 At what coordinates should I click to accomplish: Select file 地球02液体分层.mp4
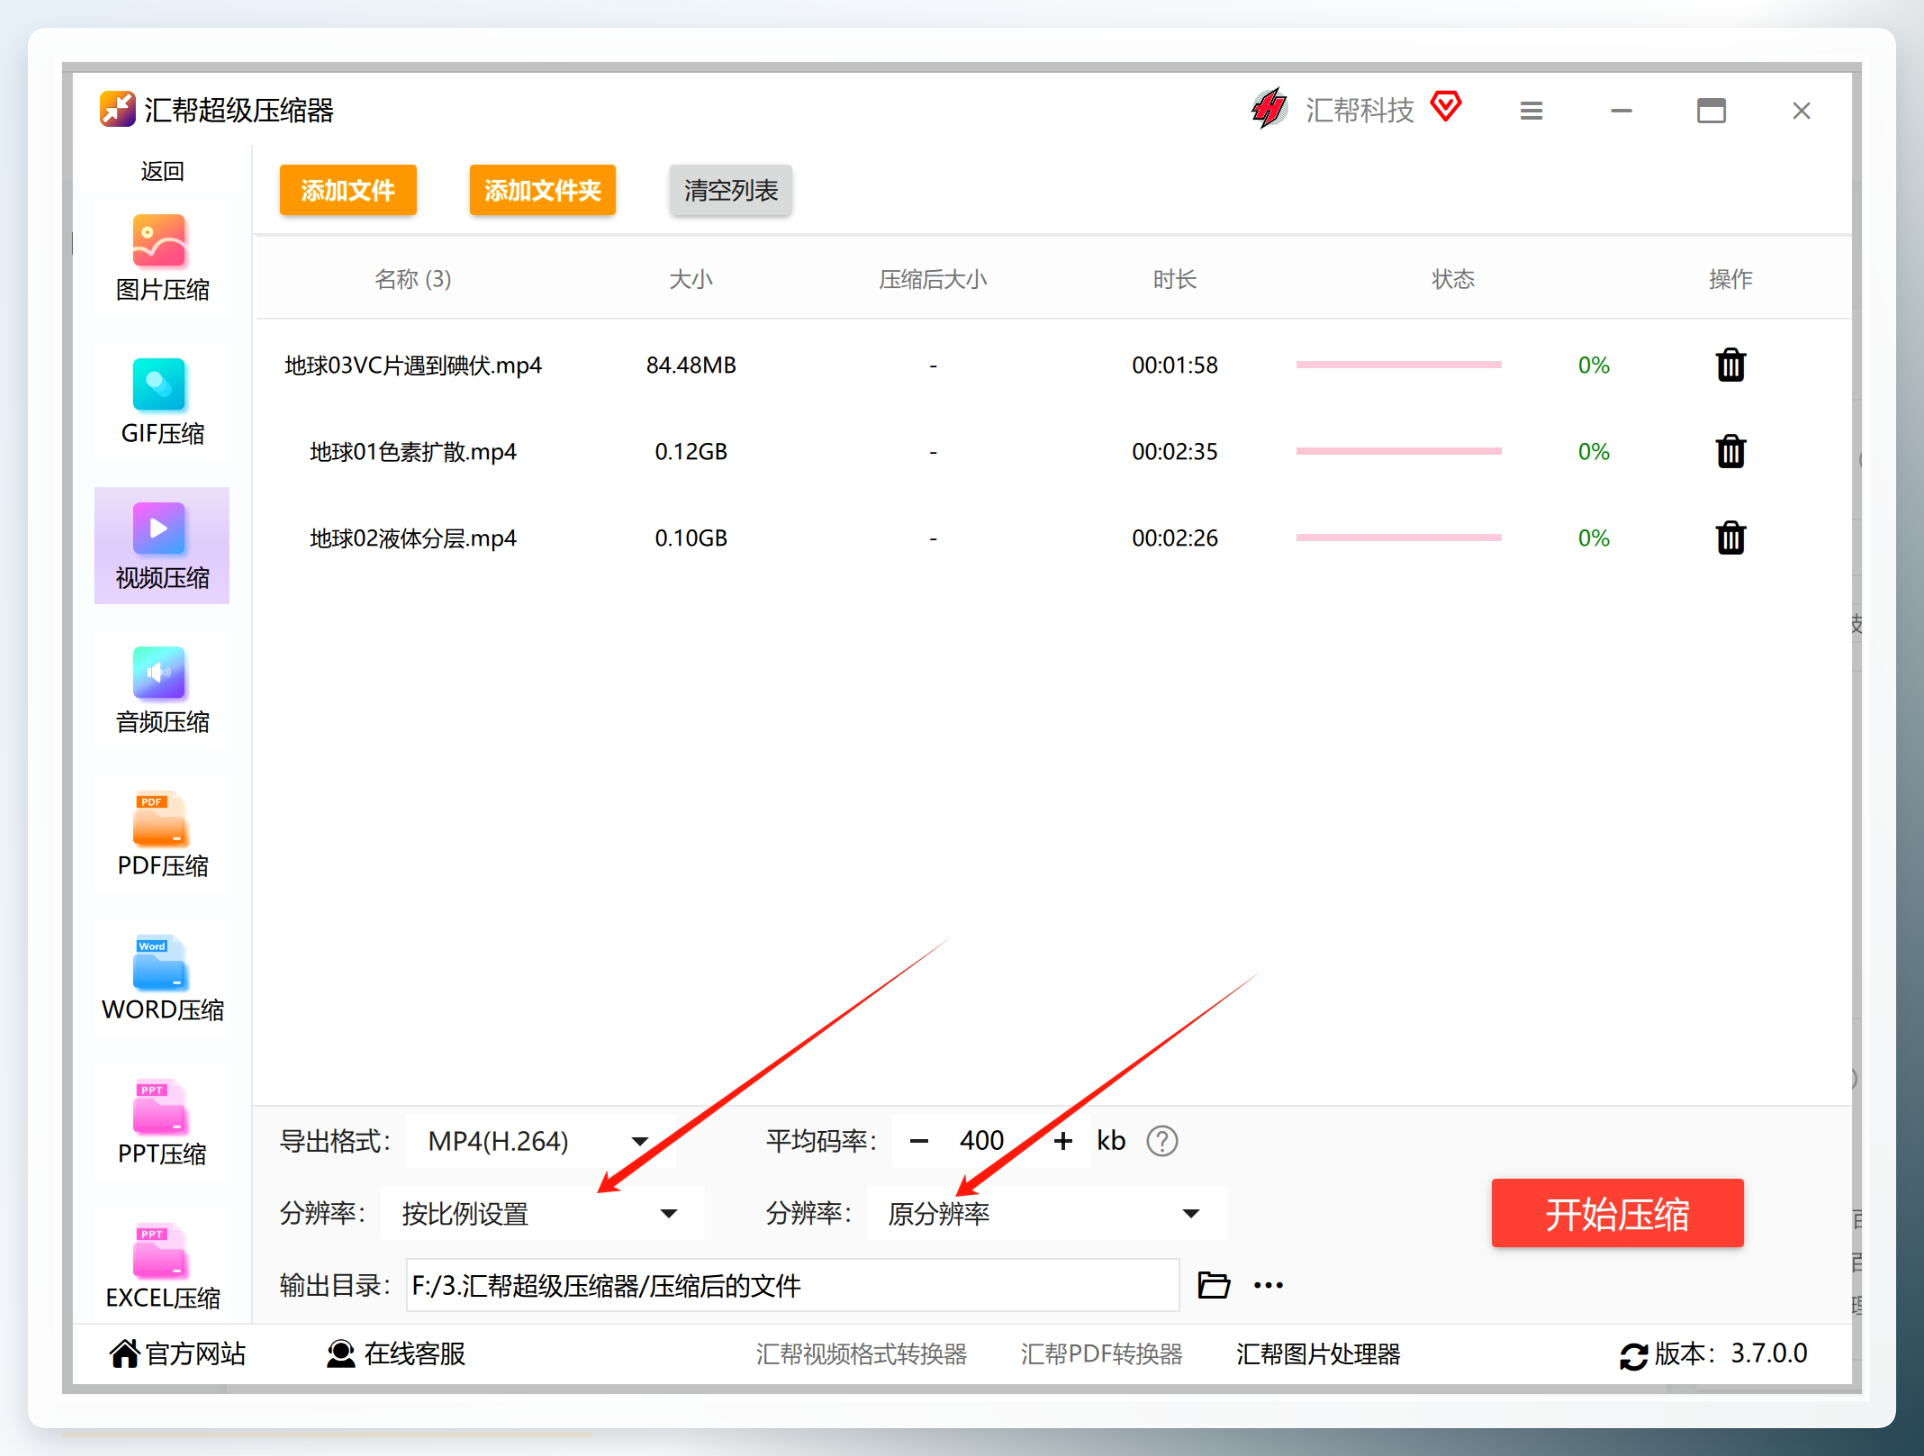coord(413,538)
